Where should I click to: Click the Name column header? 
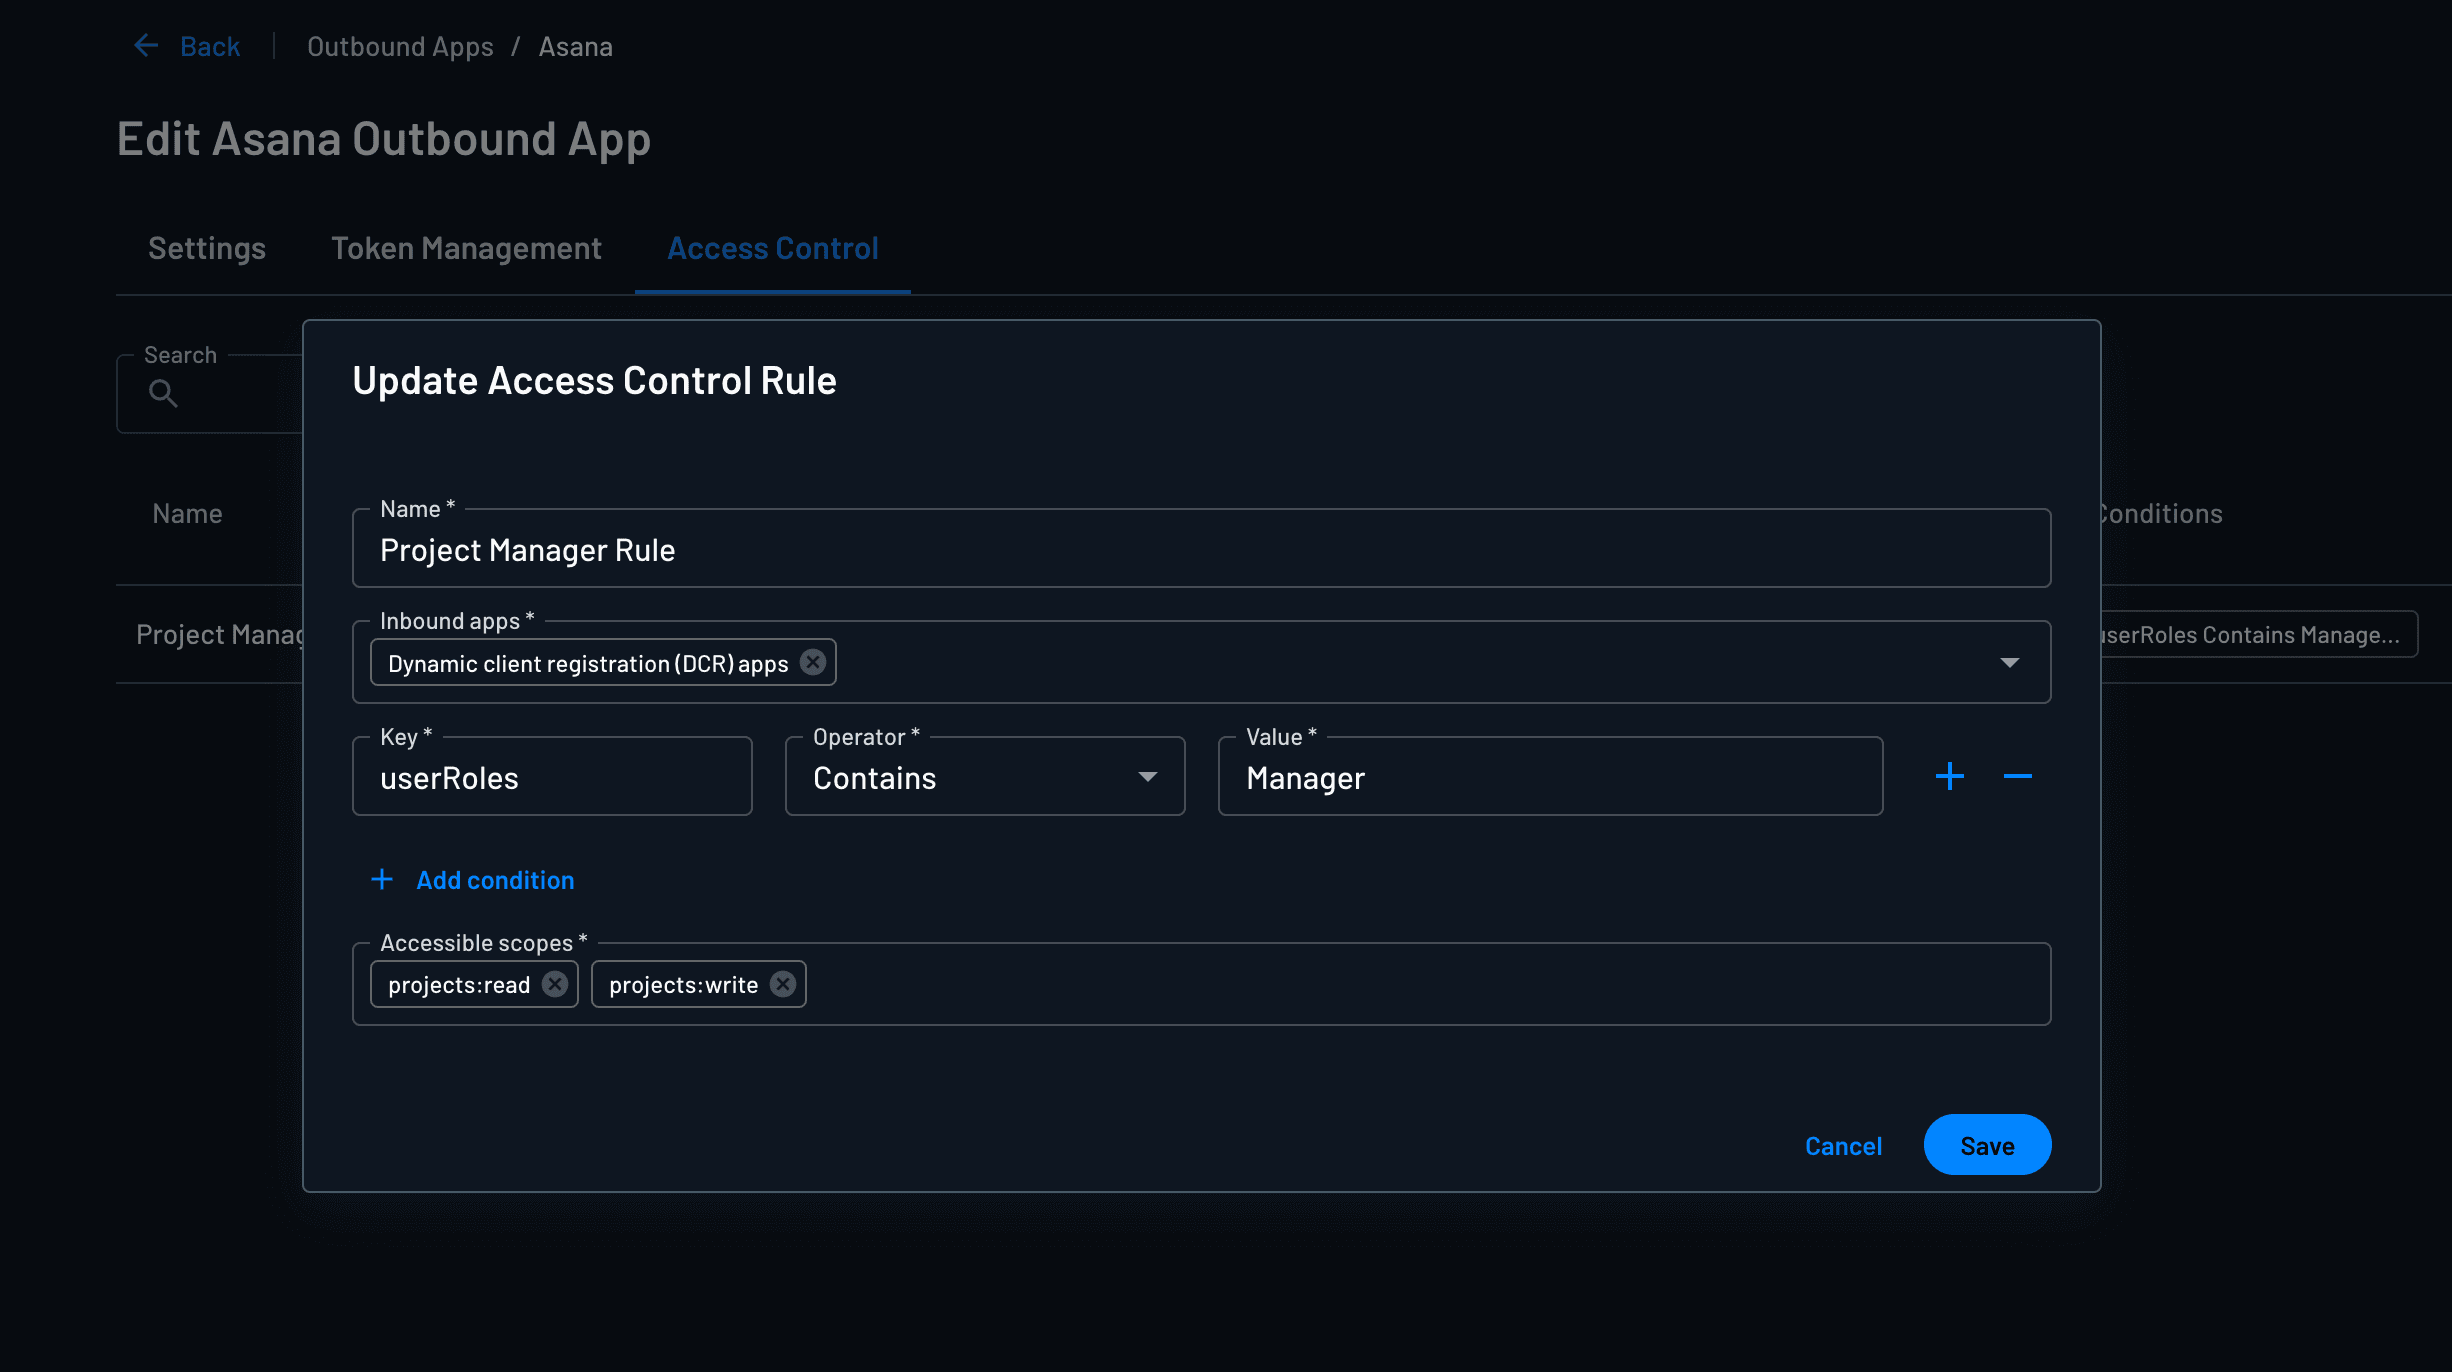pyautogui.click(x=187, y=514)
